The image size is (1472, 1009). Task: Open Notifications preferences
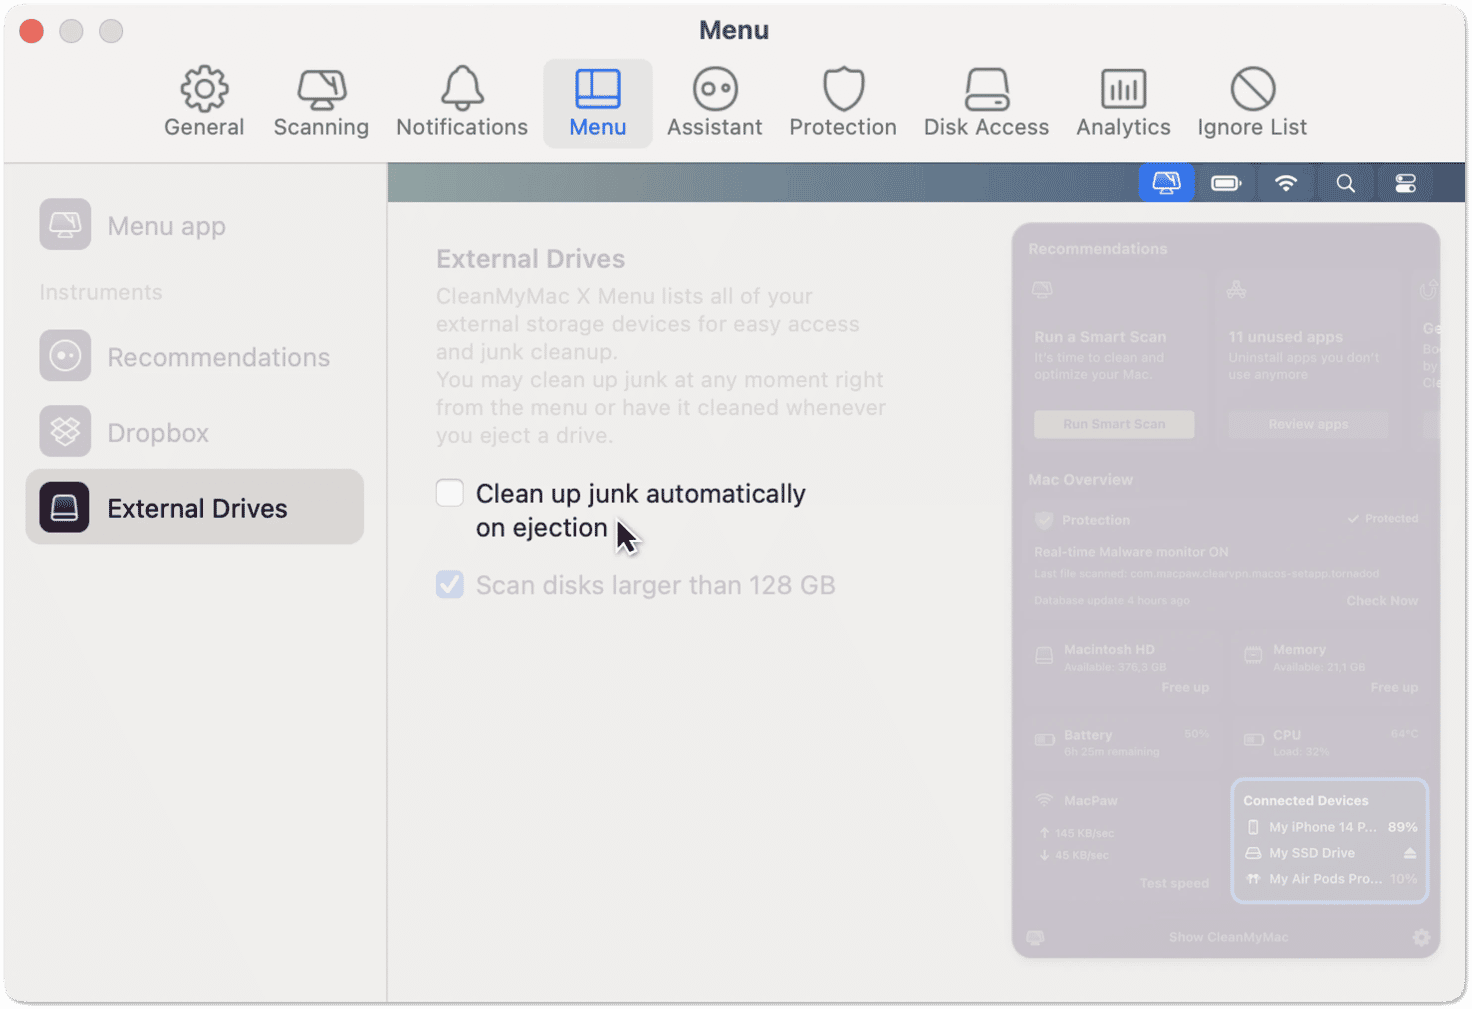point(462,103)
